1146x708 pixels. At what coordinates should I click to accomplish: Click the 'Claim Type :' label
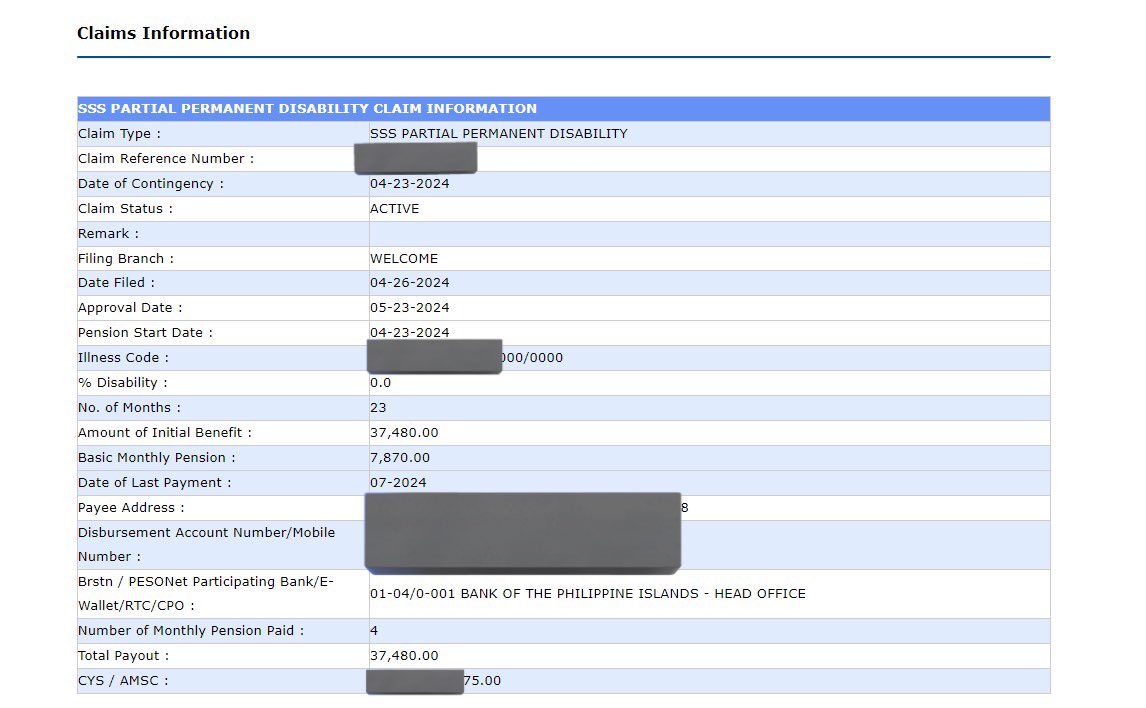pyautogui.click(x=120, y=134)
